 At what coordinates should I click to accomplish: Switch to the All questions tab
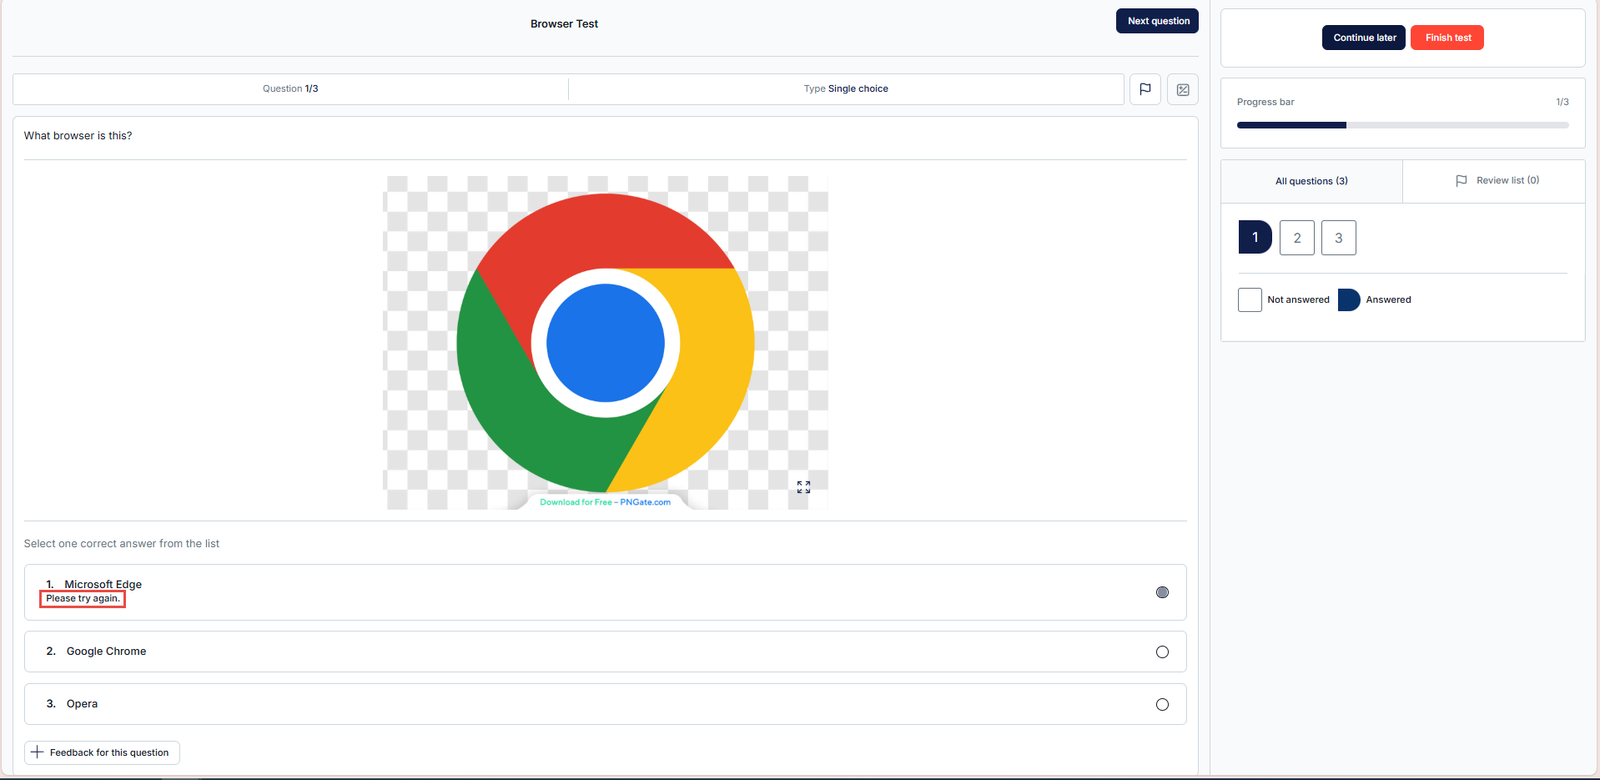pos(1311,181)
